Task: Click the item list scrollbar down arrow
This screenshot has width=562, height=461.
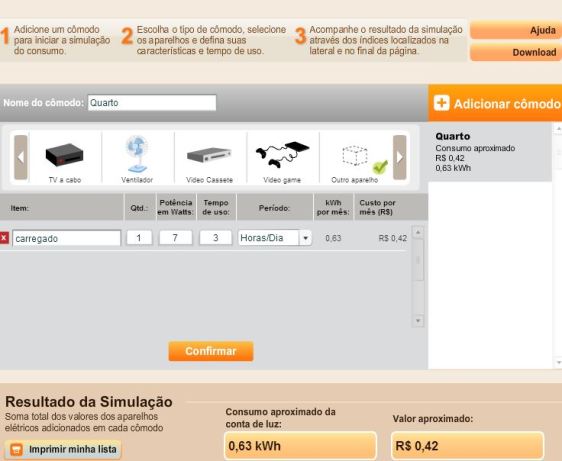Action: [x=418, y=320]
